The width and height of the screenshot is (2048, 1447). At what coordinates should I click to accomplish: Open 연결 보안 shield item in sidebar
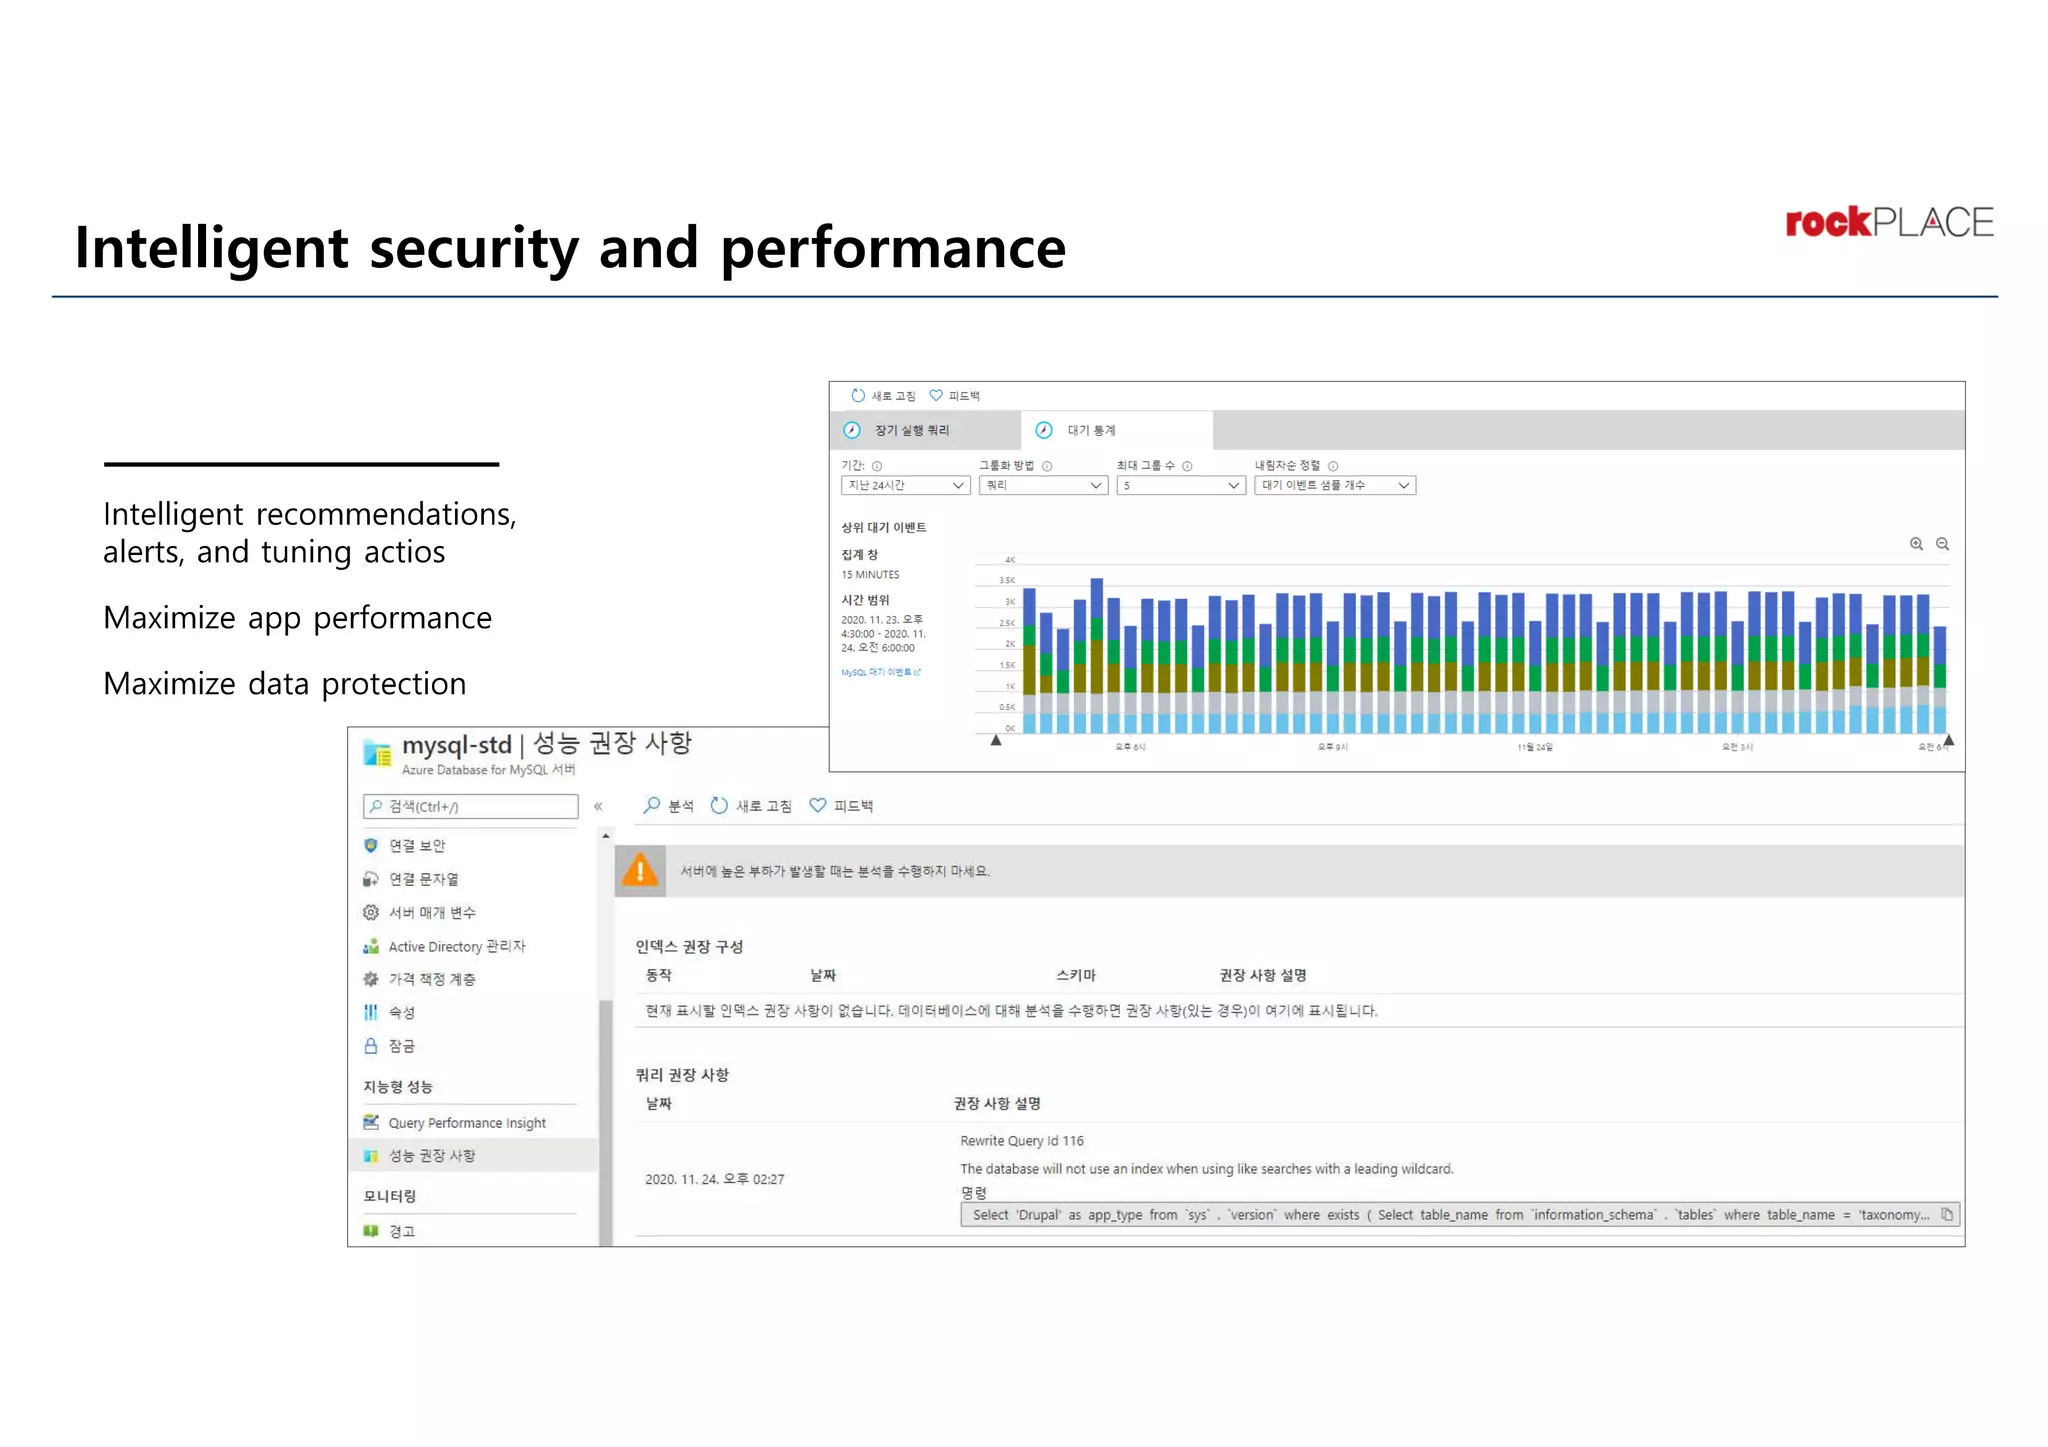pyautogui.click(x=417, y=846)
